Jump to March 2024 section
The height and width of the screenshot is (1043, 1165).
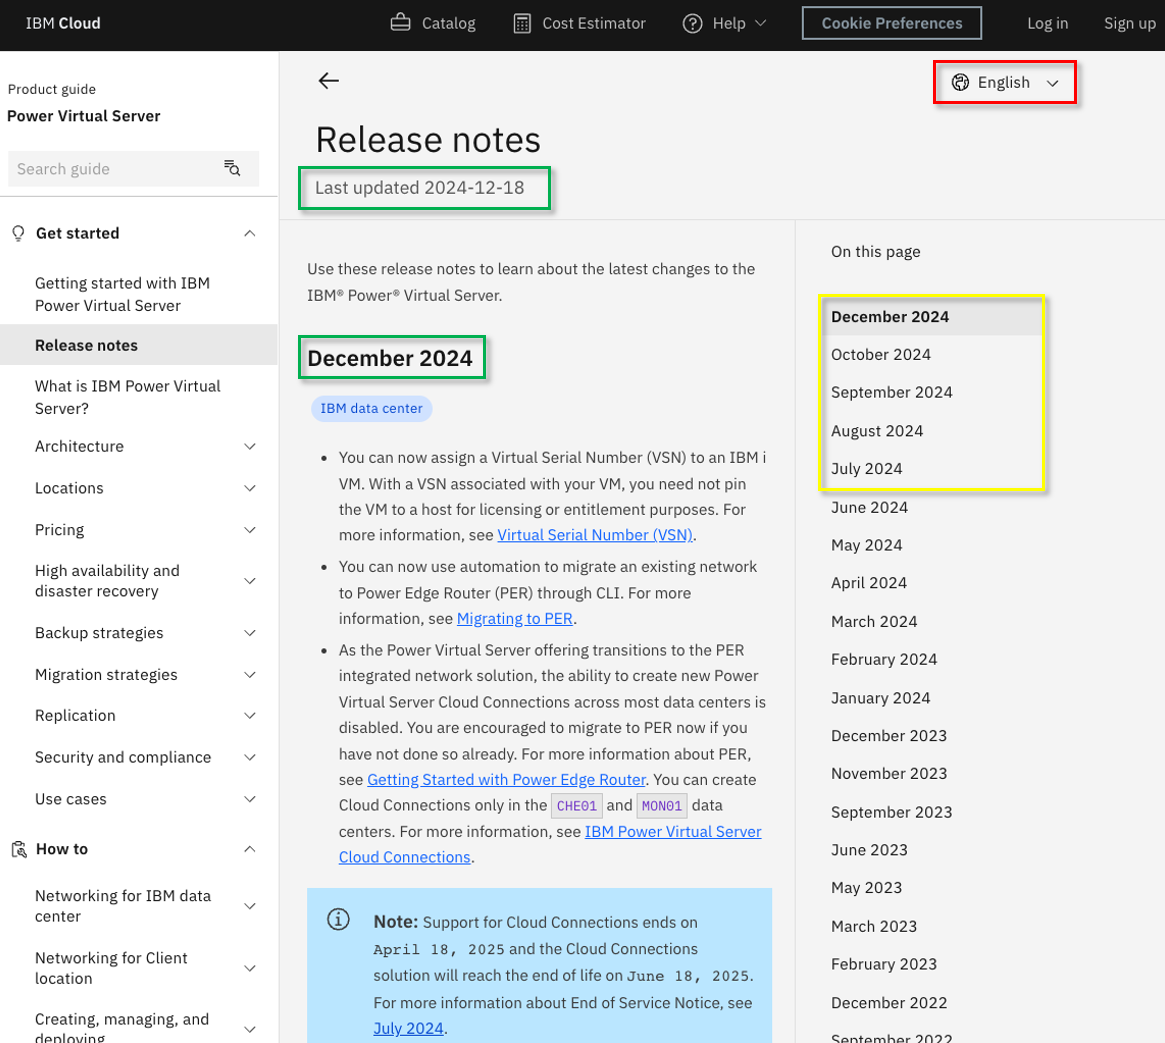[x=874, y=622]
